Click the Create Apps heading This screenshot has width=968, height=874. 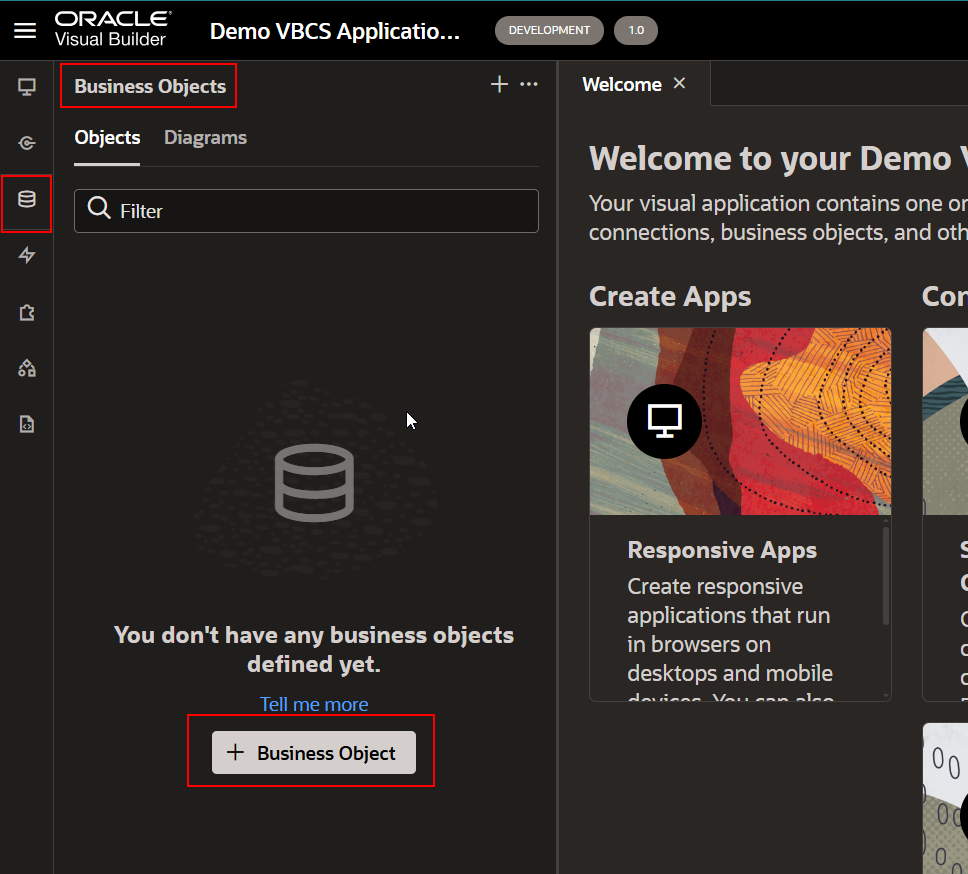[670, 297]
